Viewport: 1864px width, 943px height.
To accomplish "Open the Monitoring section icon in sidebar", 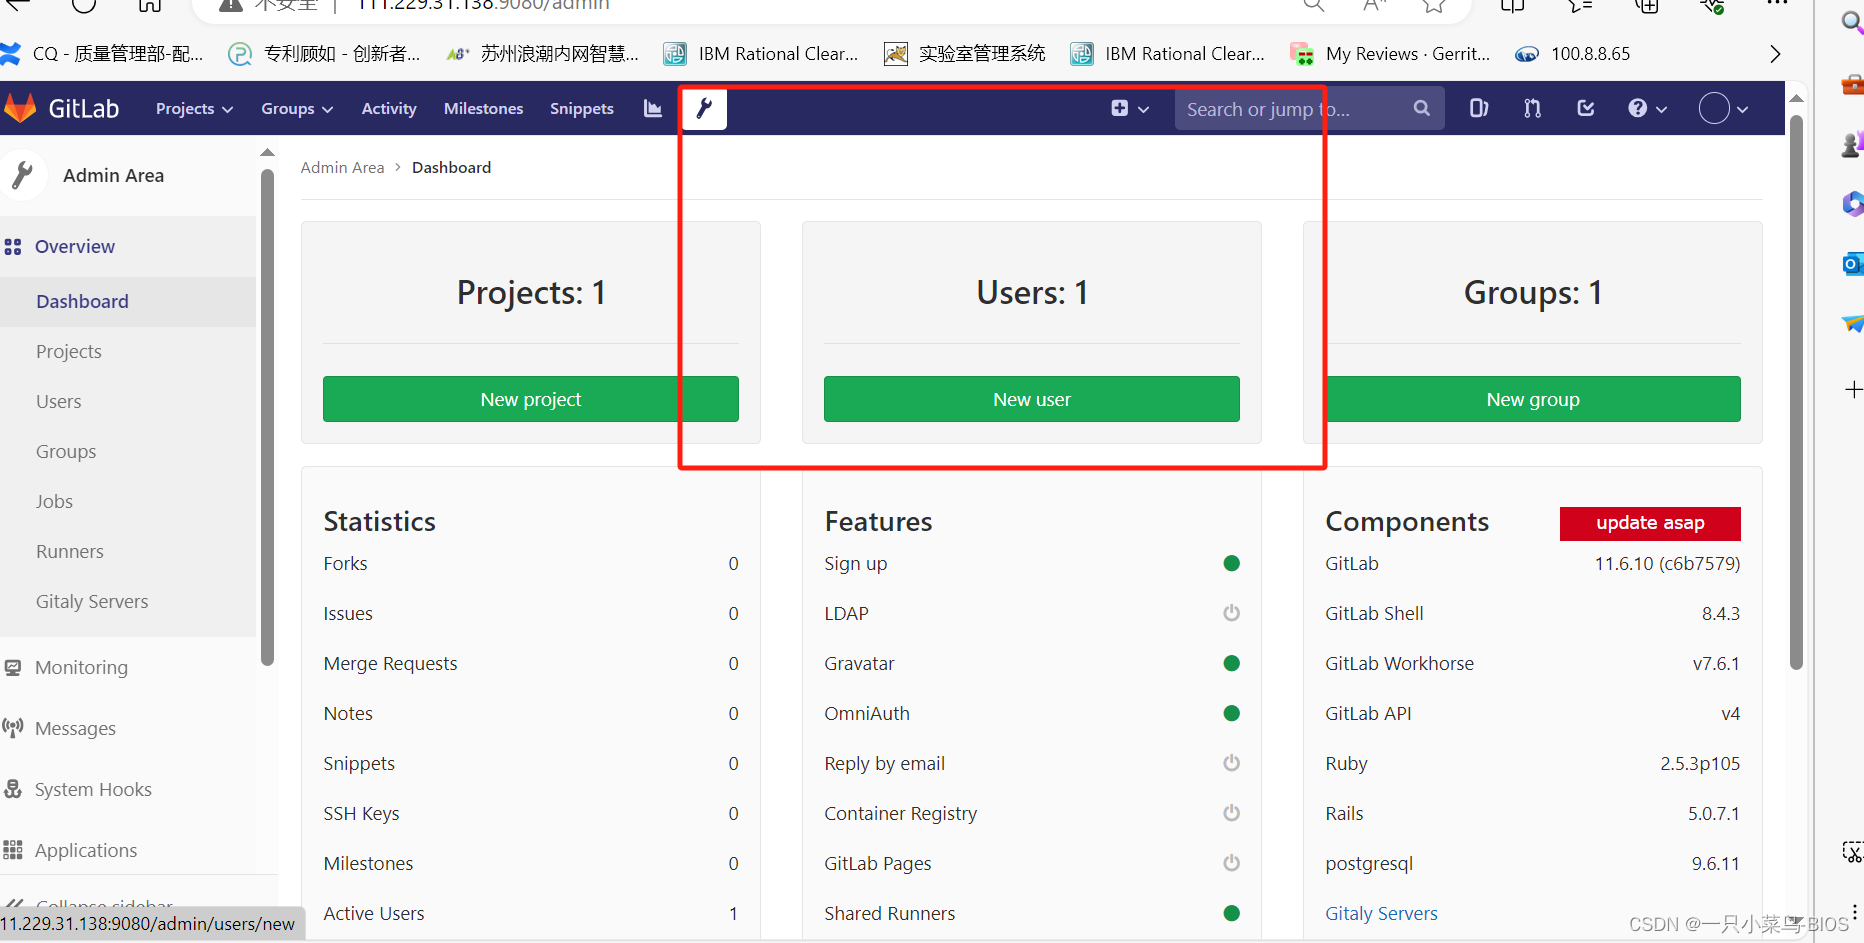I will [13, 667].
